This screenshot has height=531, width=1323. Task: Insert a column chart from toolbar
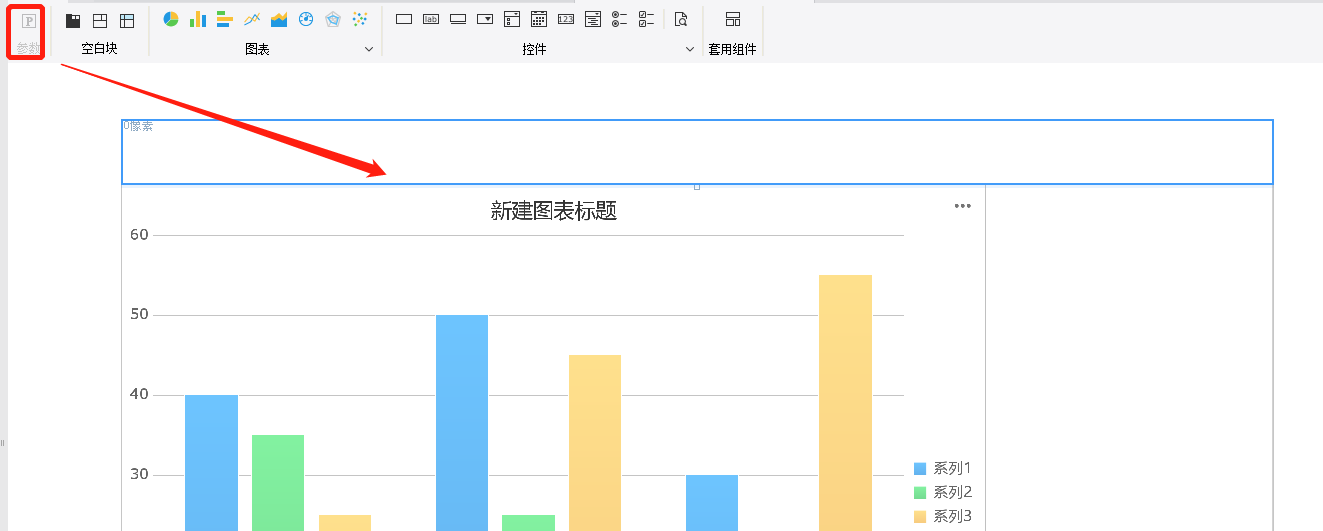[x=198, y=19]
